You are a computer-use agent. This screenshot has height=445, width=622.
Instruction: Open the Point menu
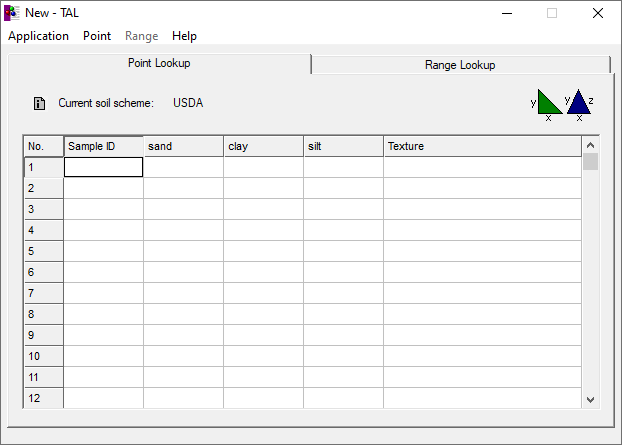[x=97, y=36]
